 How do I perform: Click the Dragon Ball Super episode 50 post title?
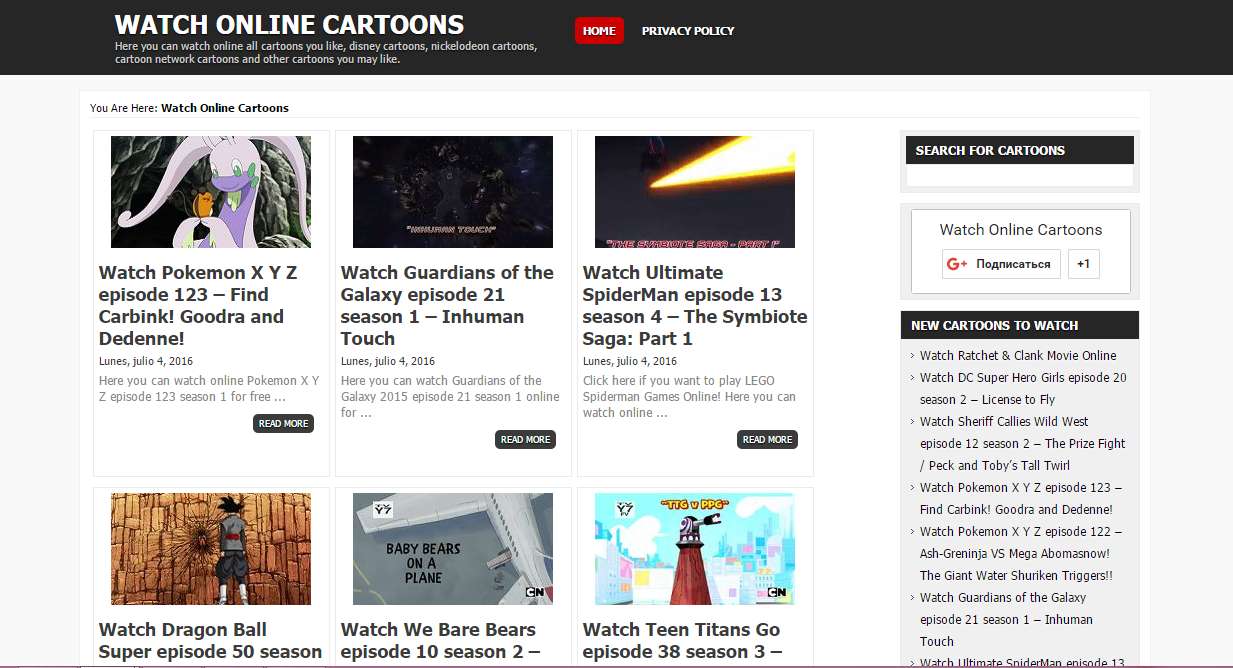[210, 641]
